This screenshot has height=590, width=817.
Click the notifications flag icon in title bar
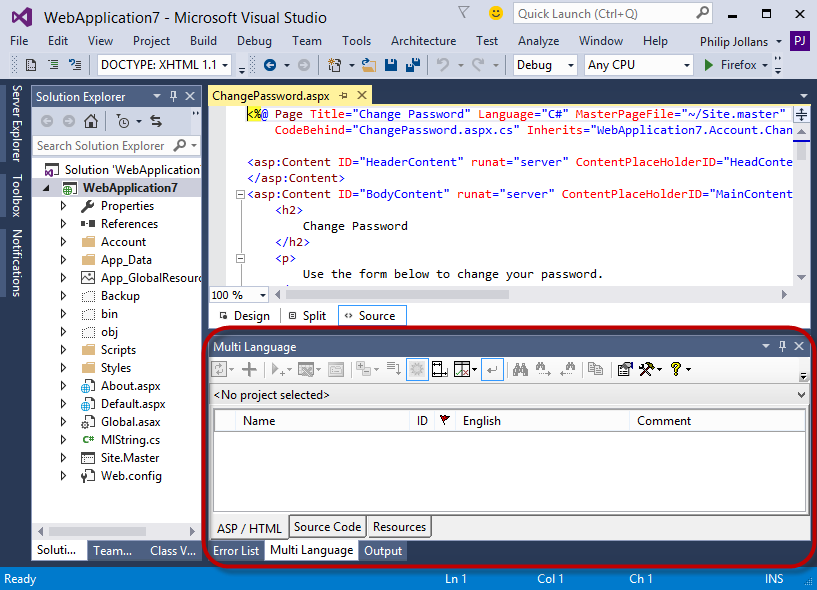point(464,13)
